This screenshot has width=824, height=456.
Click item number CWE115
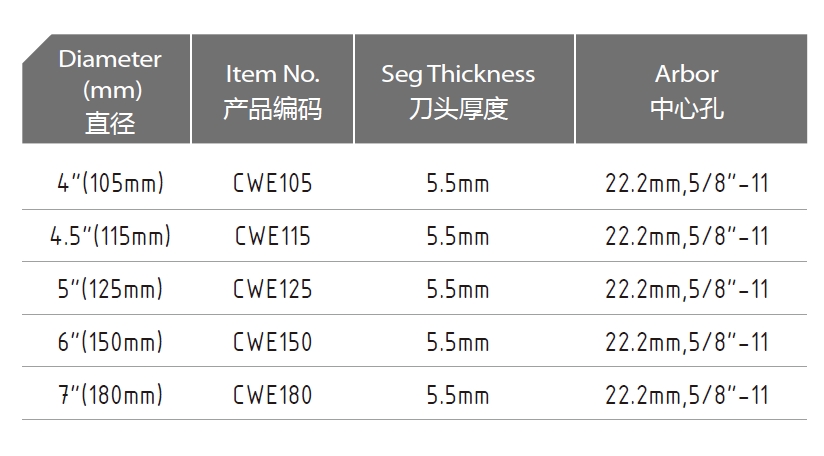(273, 236)
